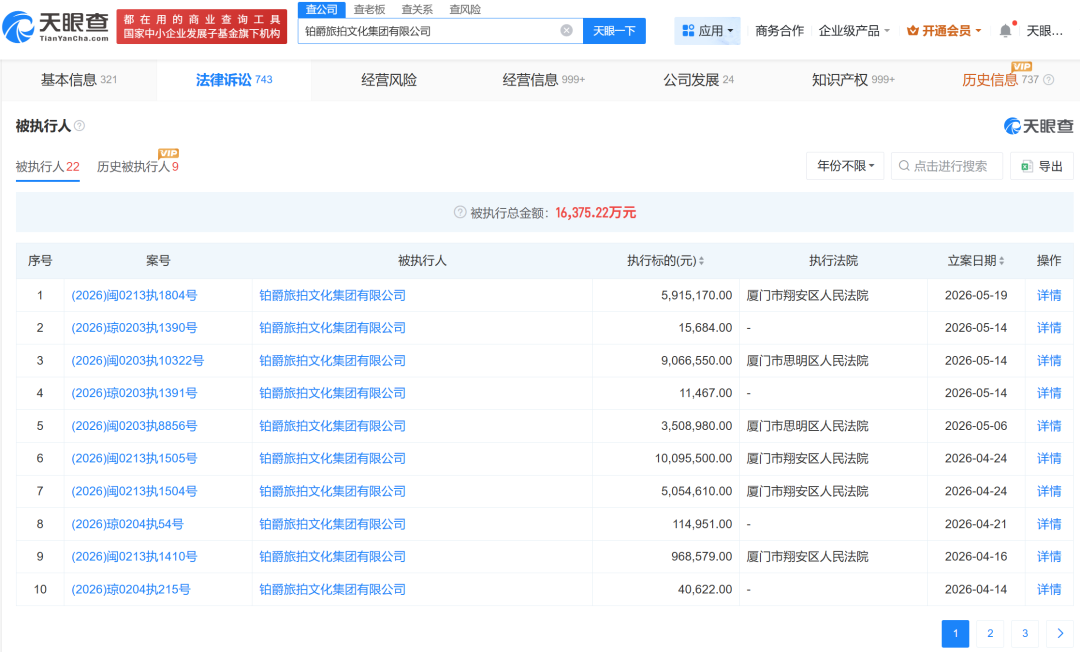Go to page 3 of results
1080x652 pixels.
pyautogui.click(x=1025, y=633)
